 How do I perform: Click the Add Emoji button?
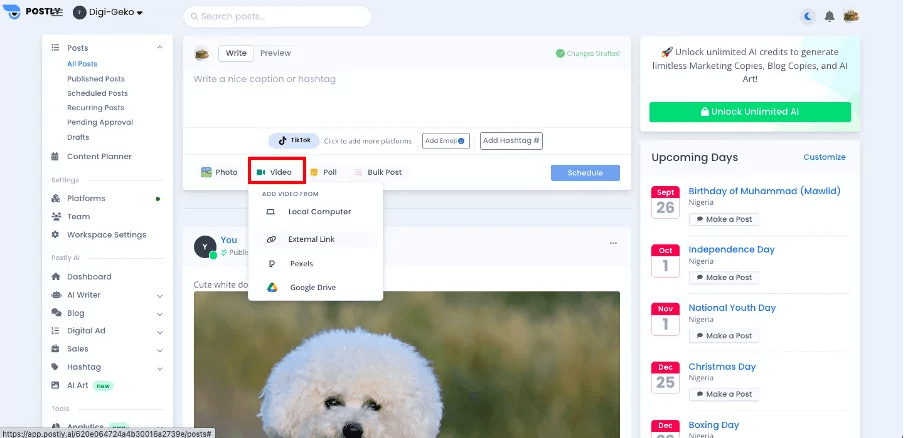point(446,141)
